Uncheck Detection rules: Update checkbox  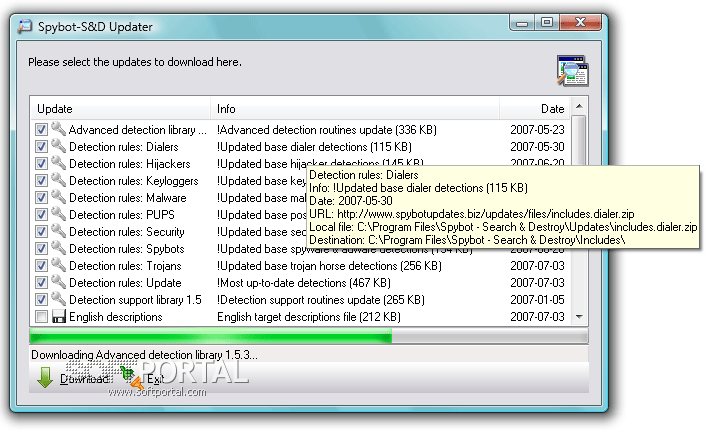point(41,283)
